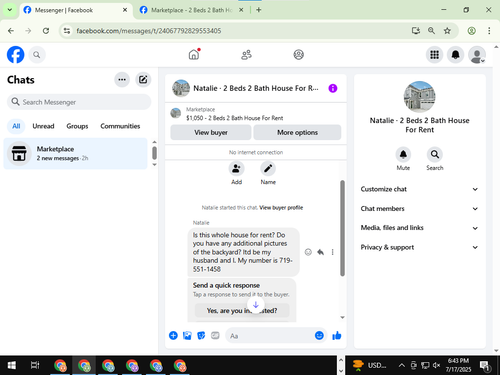Screen dimensions: 500x375
Task: Open the Groups circle icon in top navigation
Action: pyautogui.click(x=298, y=55)
